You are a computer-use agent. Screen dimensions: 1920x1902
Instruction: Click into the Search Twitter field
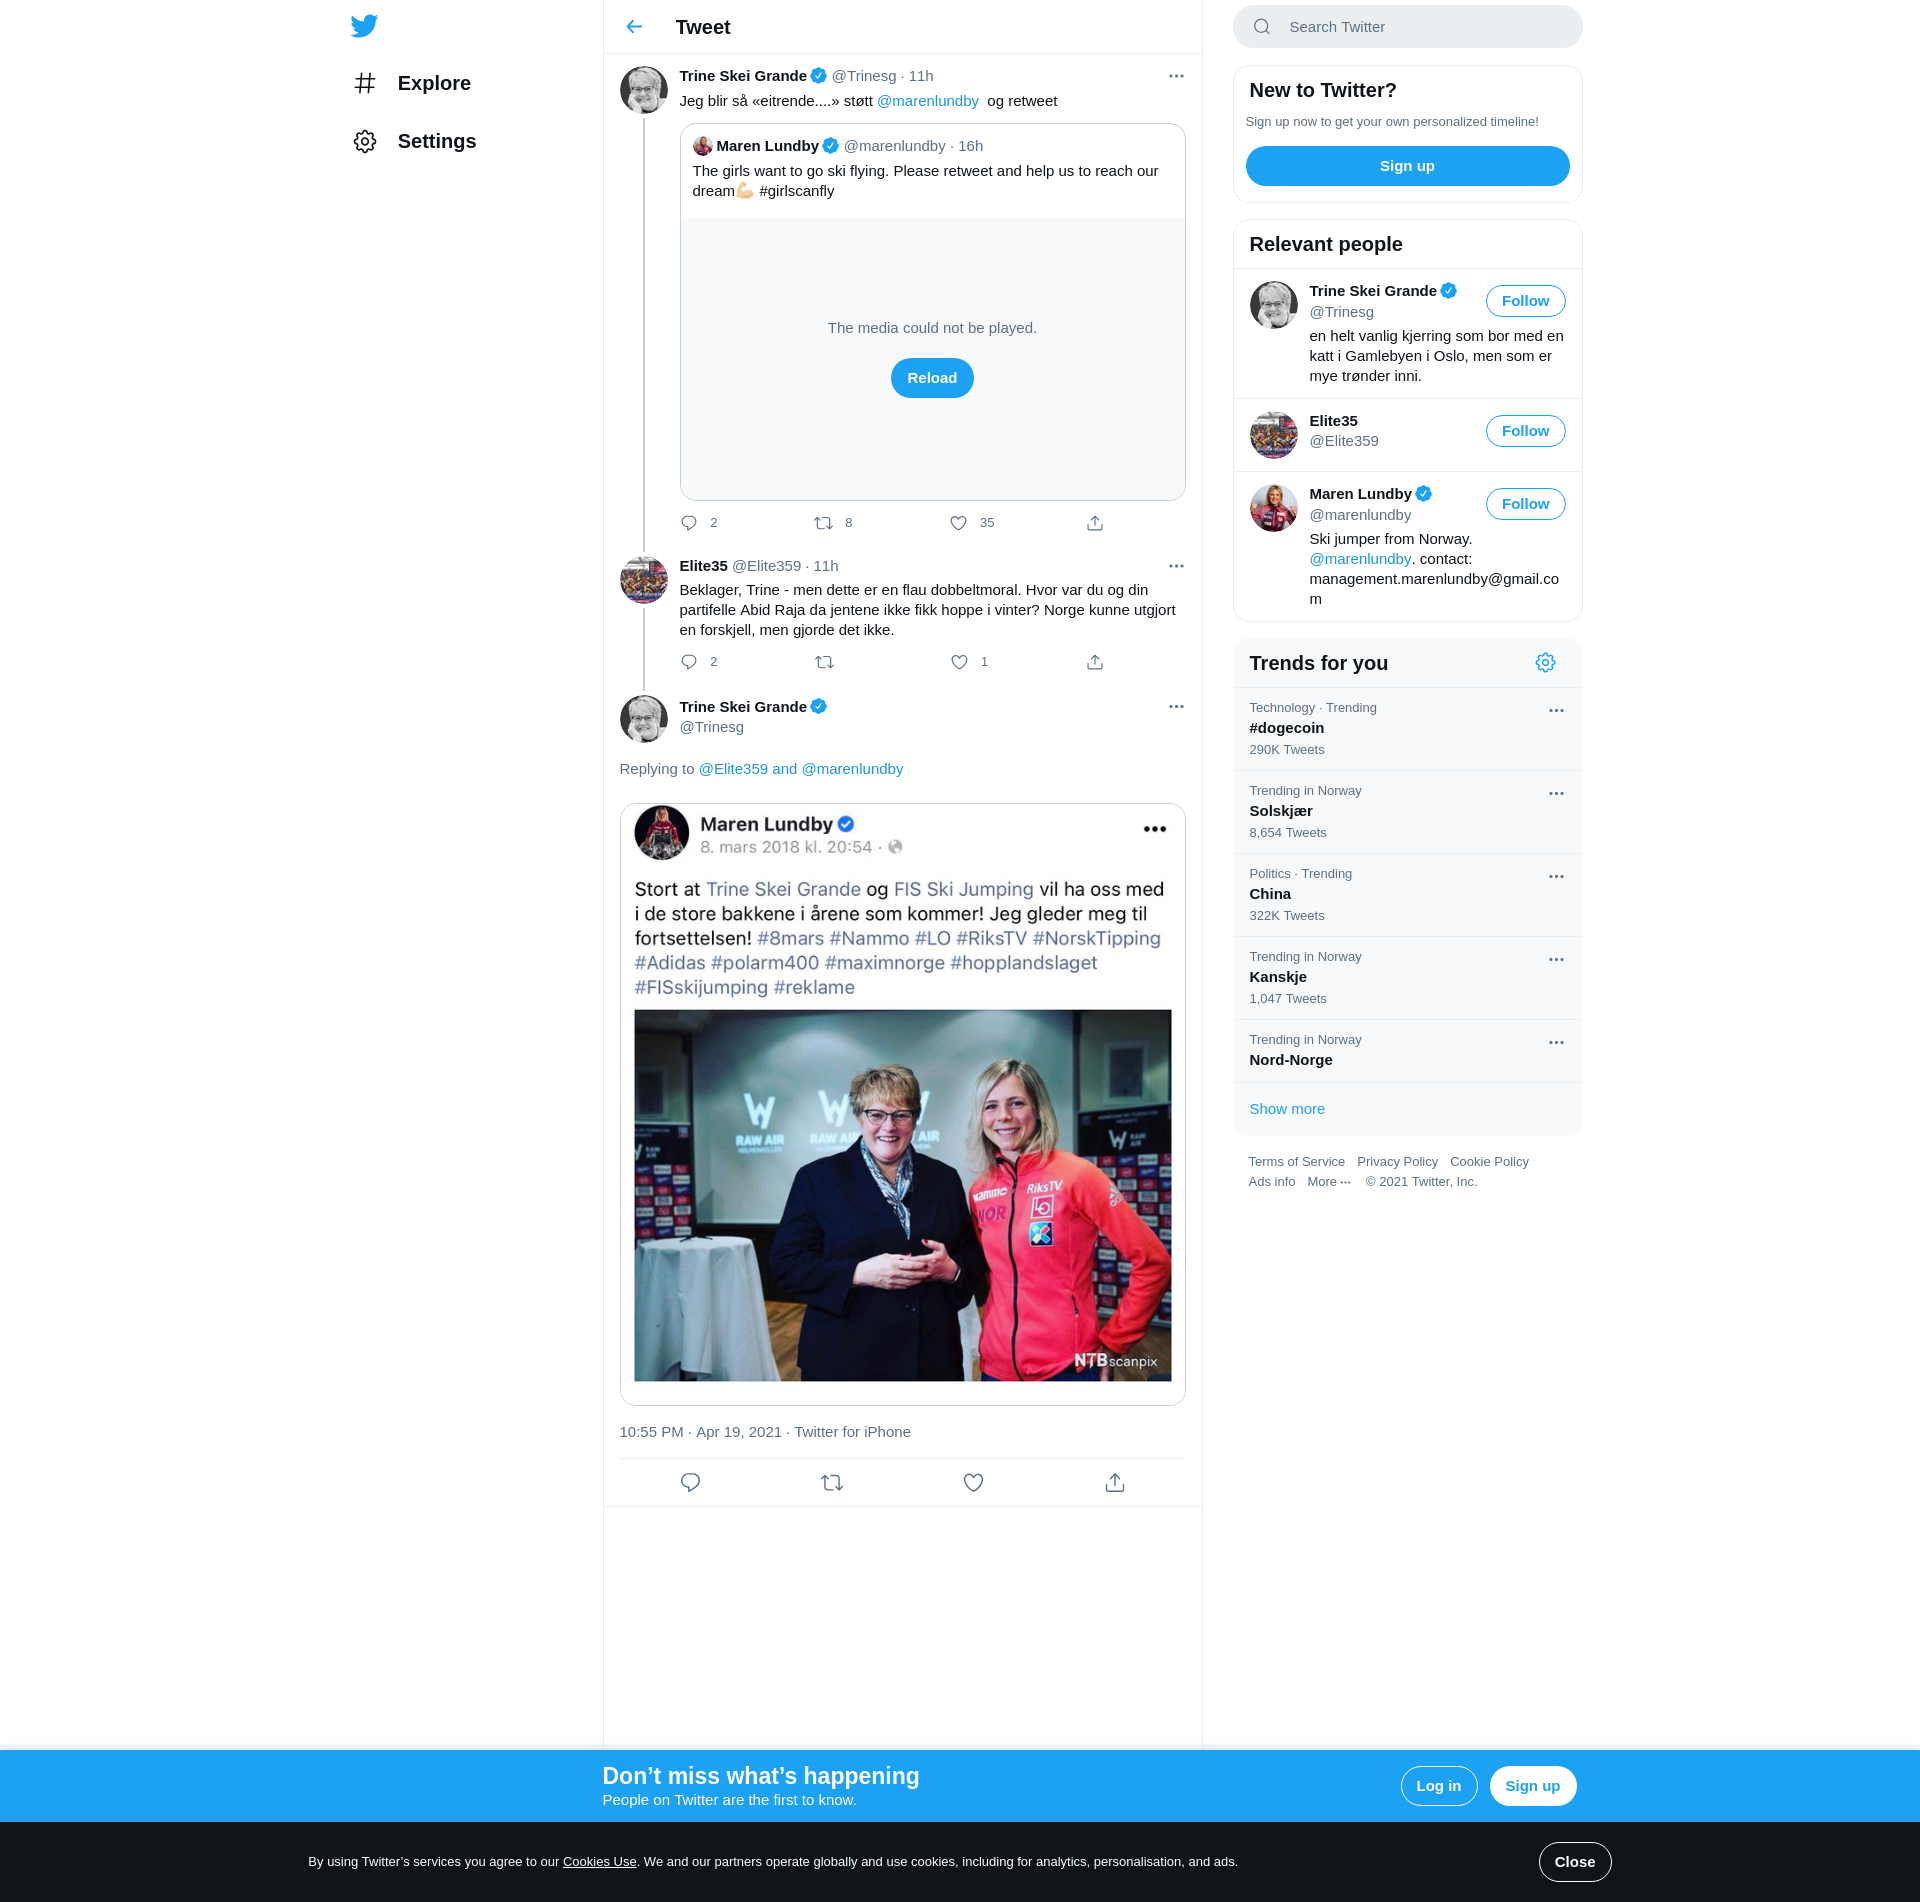click(x=1407, y=27)
